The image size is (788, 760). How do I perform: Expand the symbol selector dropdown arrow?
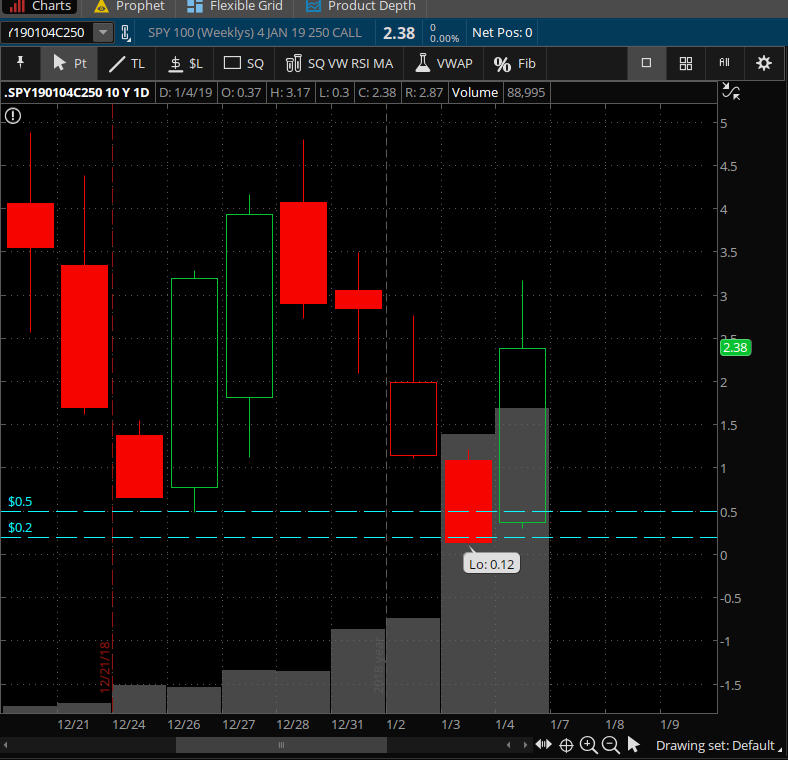click(x=103, y=33)
